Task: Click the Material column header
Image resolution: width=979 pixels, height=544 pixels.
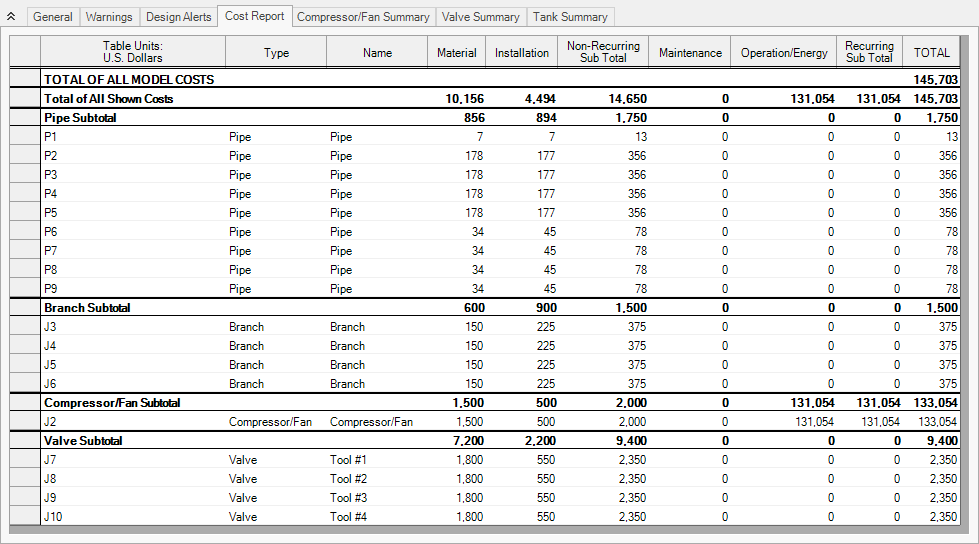Action: click(x=456, y=52)
